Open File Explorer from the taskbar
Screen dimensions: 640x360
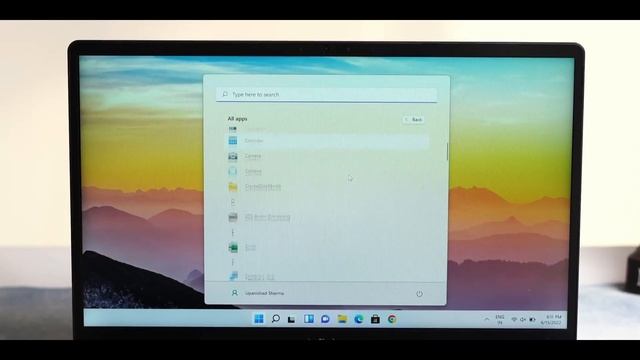342,319
